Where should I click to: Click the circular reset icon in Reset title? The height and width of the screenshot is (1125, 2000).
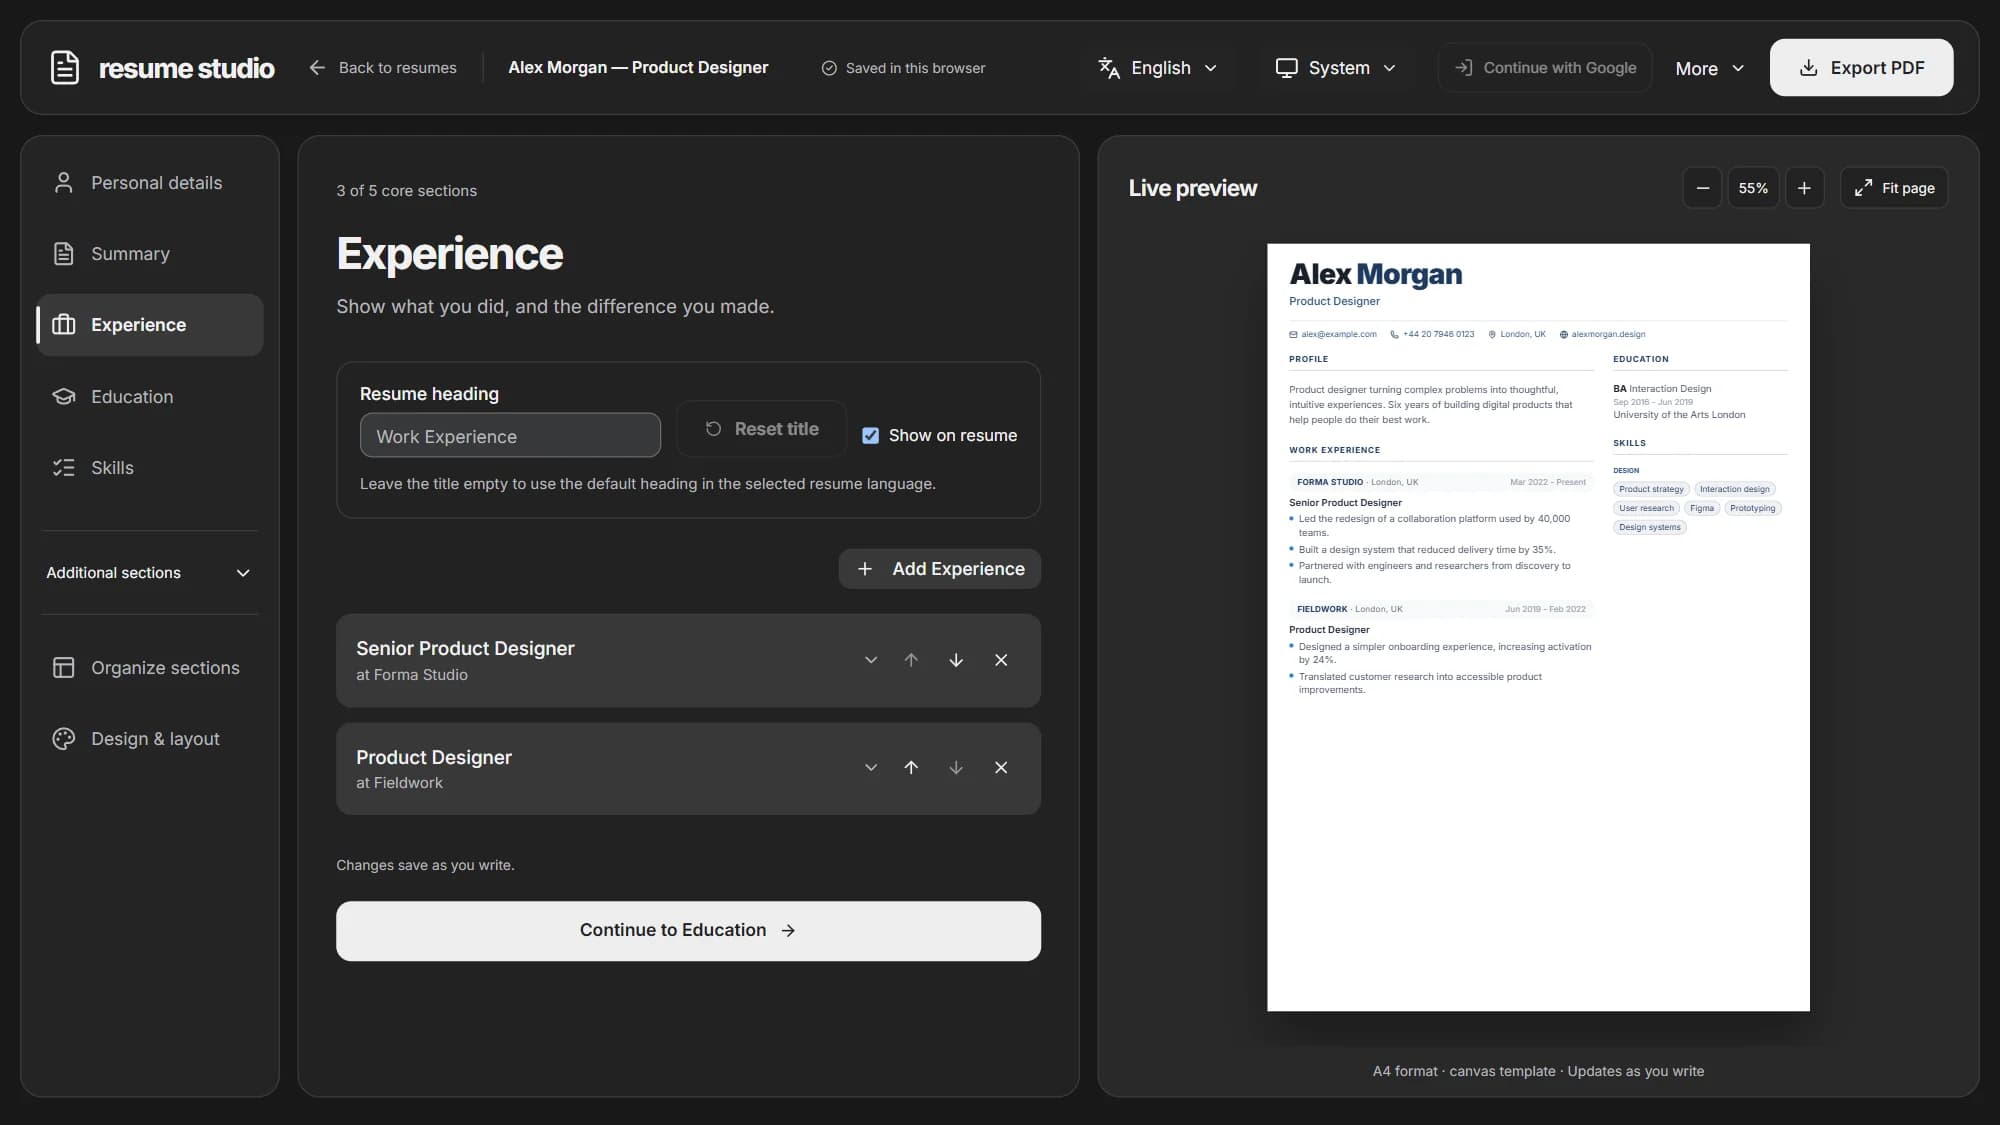pyautogui.click(x=713, y=429)
